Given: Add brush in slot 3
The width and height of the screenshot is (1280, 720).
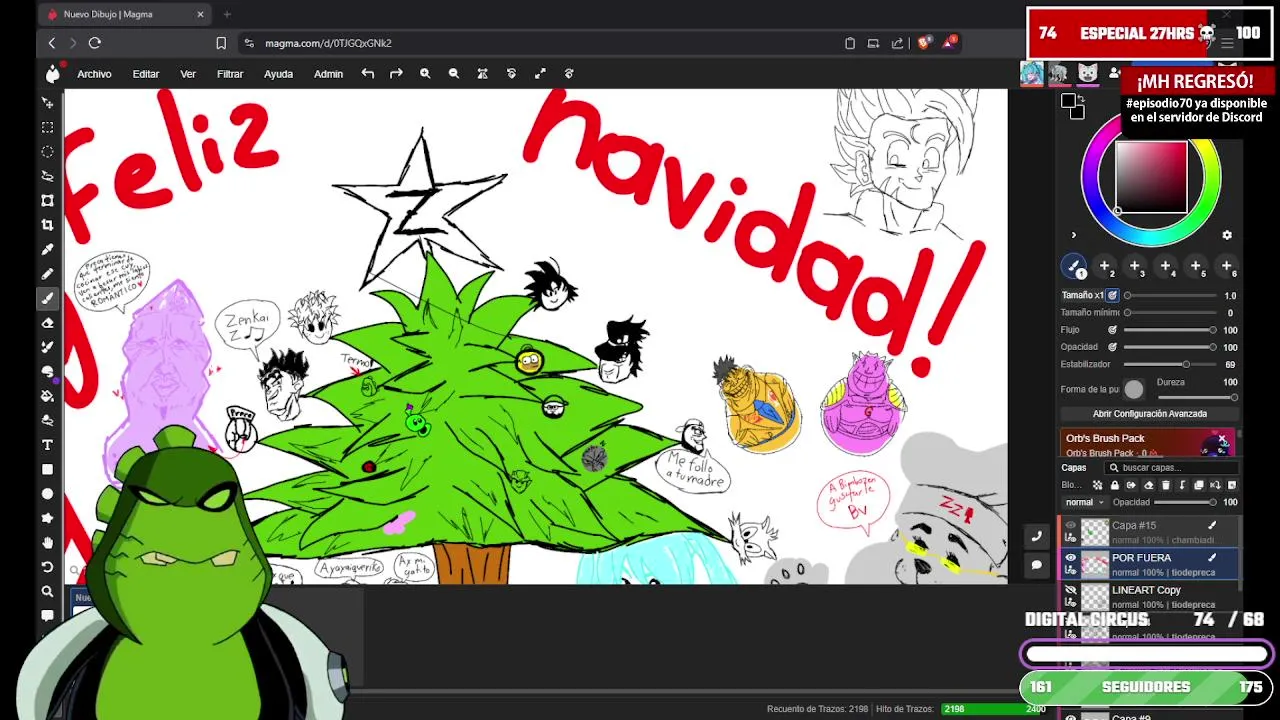Looking at the screenshot, I should pyautogui.click(x=1134, y=267).
